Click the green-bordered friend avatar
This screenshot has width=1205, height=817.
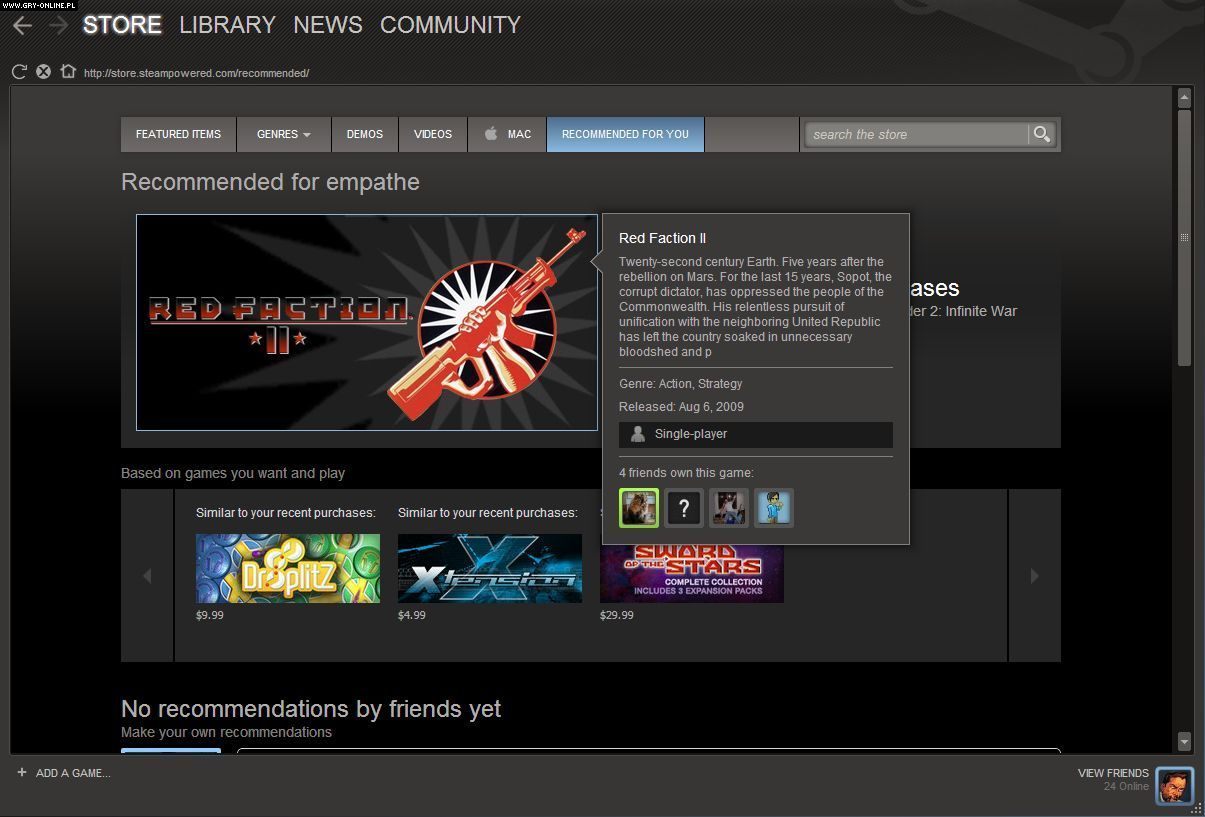pyautogui.click(x=639, y=508)
